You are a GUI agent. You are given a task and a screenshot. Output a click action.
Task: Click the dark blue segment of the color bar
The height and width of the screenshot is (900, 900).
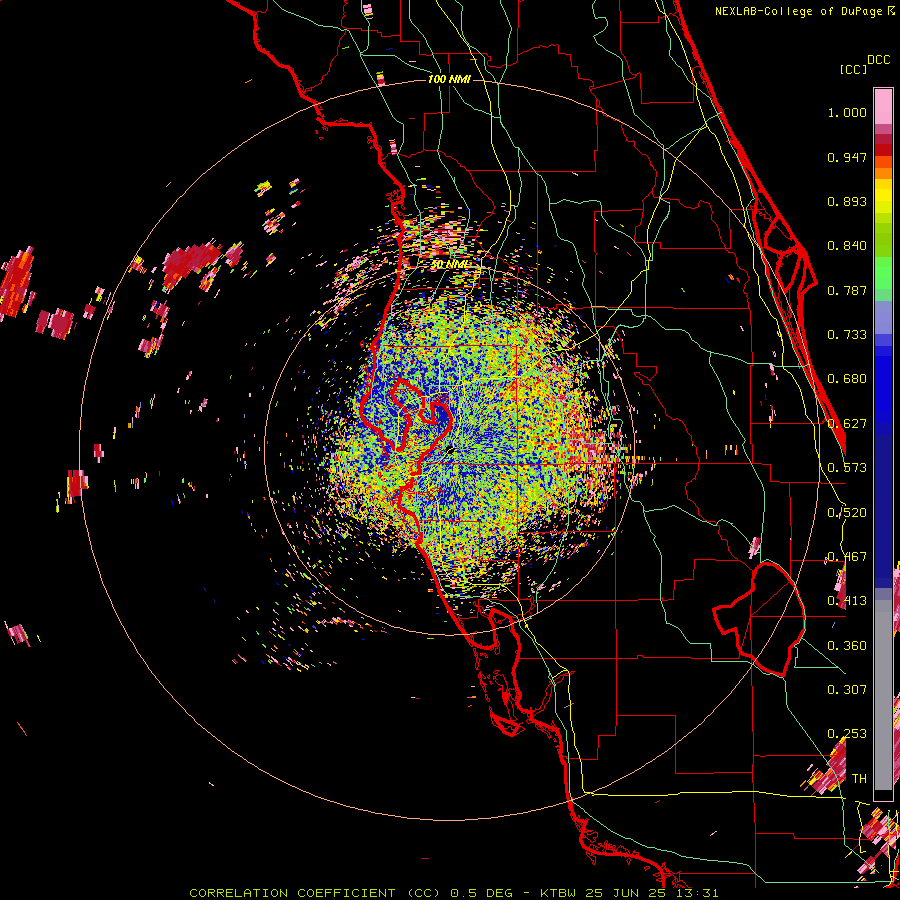click(x=883, y=511)
